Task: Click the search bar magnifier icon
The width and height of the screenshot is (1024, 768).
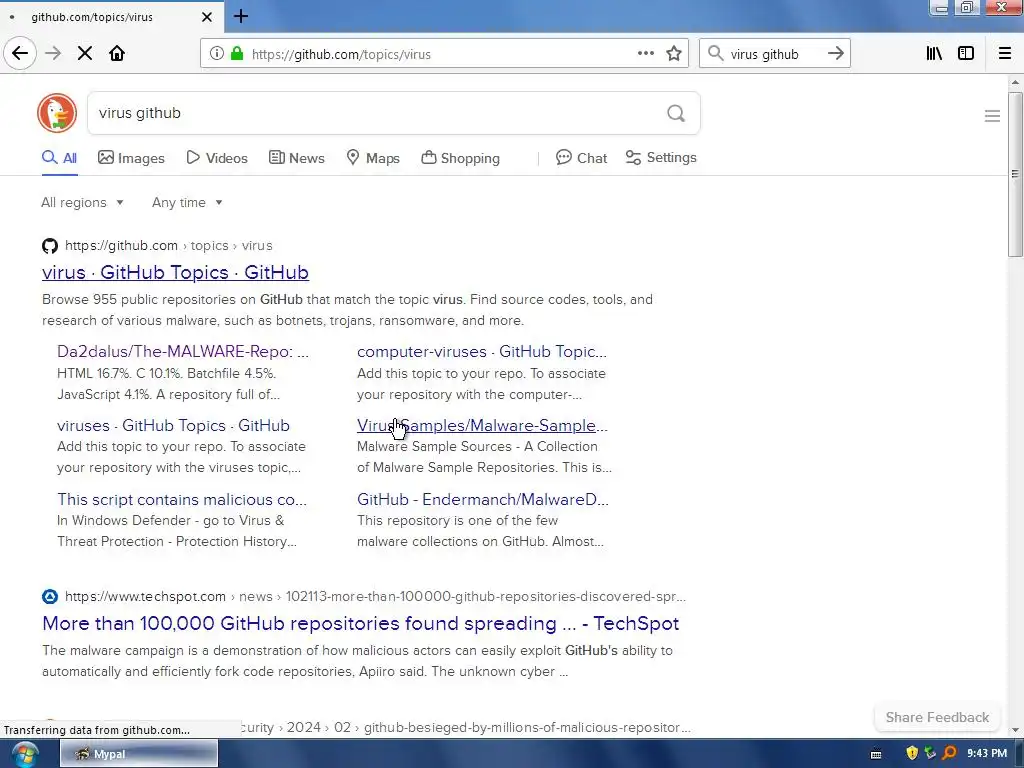Action: tap(716, 54)
